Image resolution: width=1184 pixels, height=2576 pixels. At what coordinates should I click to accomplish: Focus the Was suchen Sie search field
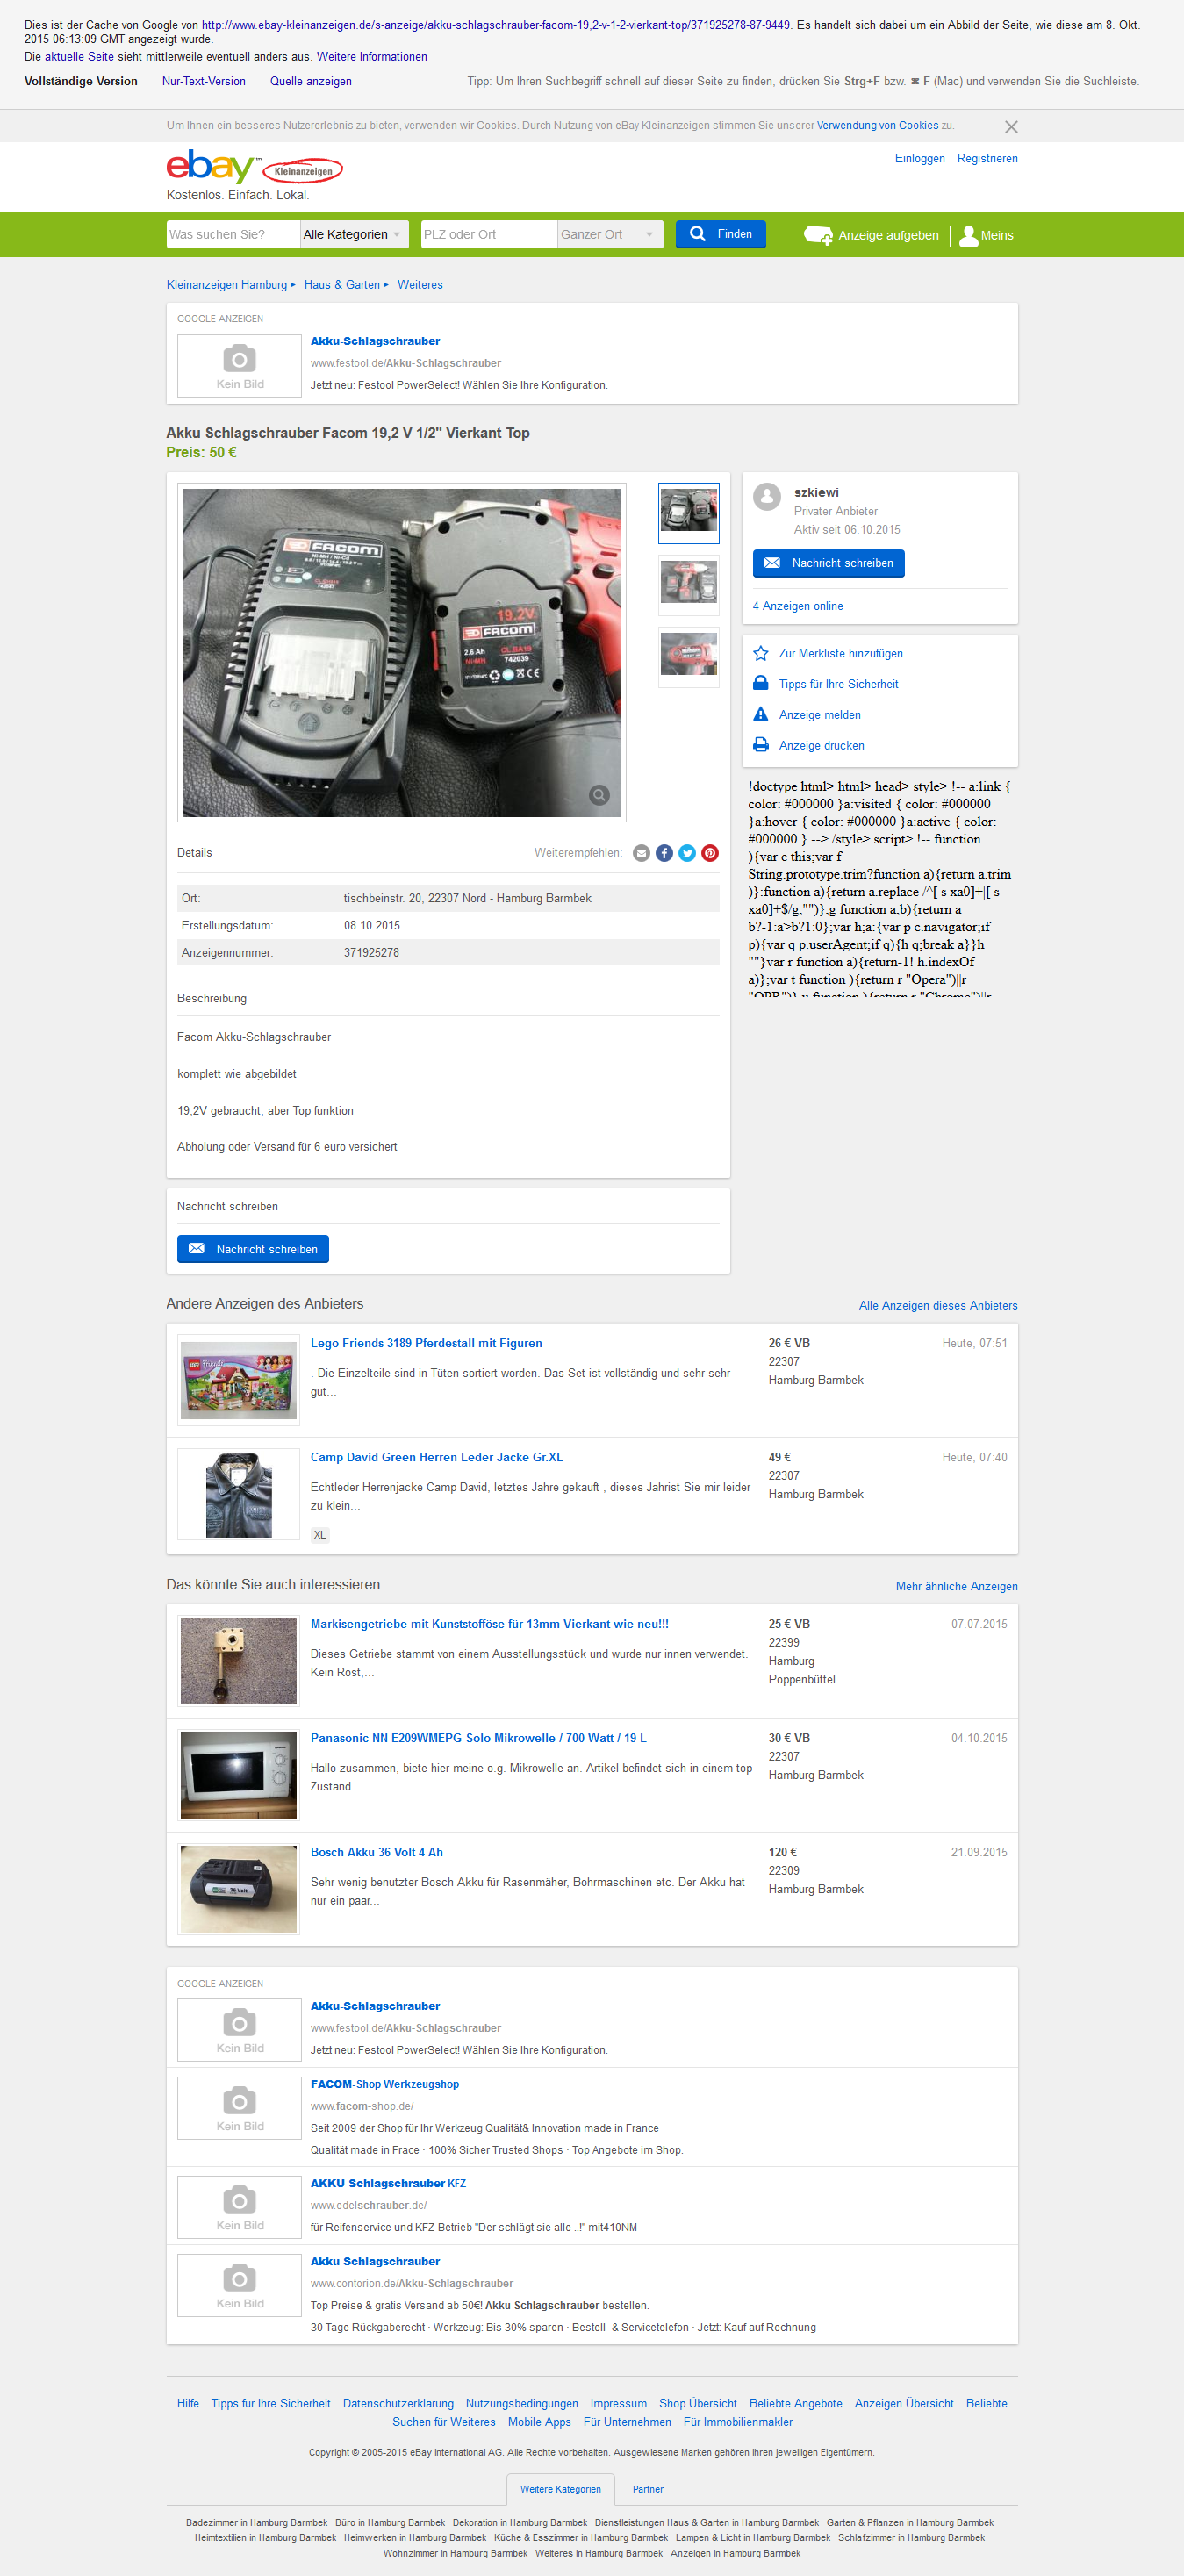click(x=233, y=234)
